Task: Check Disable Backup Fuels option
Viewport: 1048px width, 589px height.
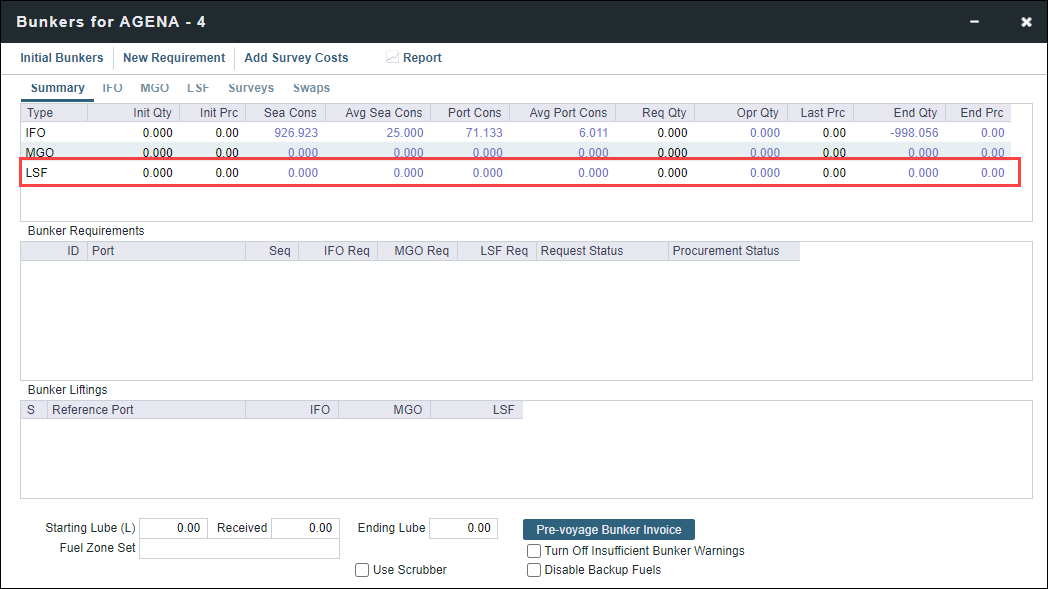Action: pyautogui.click(x=534, y=570)
